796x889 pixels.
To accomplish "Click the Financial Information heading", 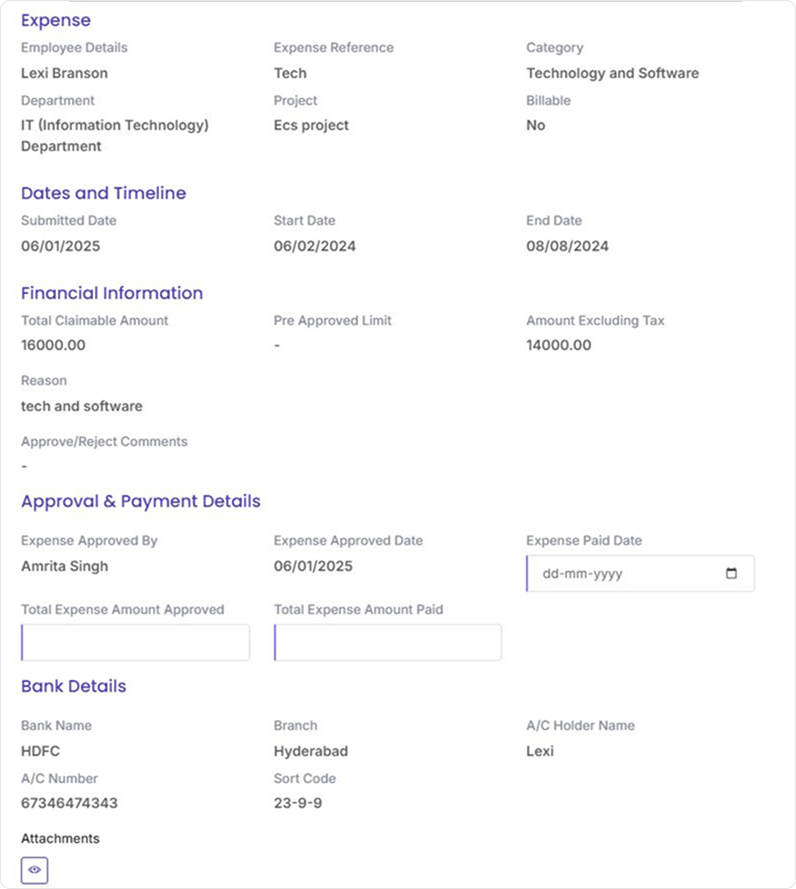I will (x=112, y=293).
